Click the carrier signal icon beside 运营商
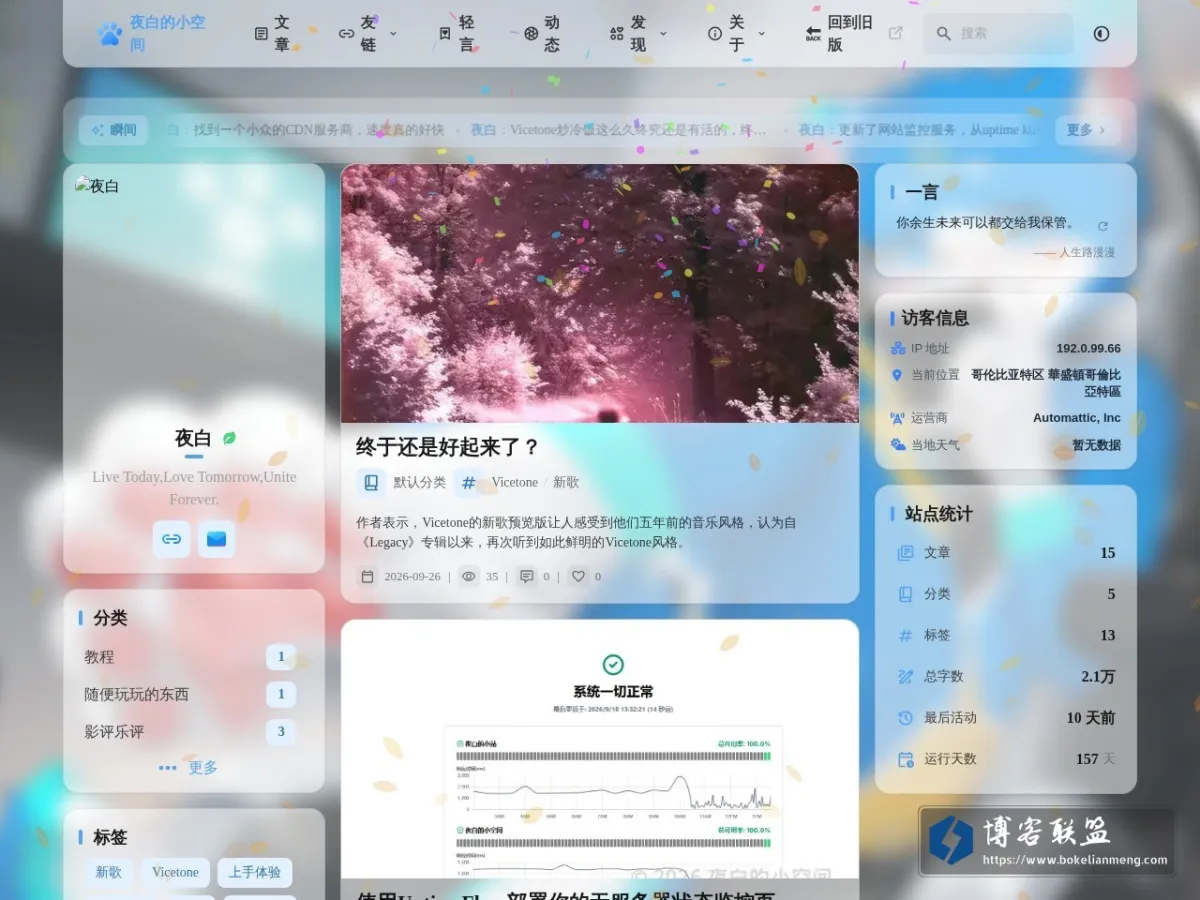1200x900 pixels. 897,418
